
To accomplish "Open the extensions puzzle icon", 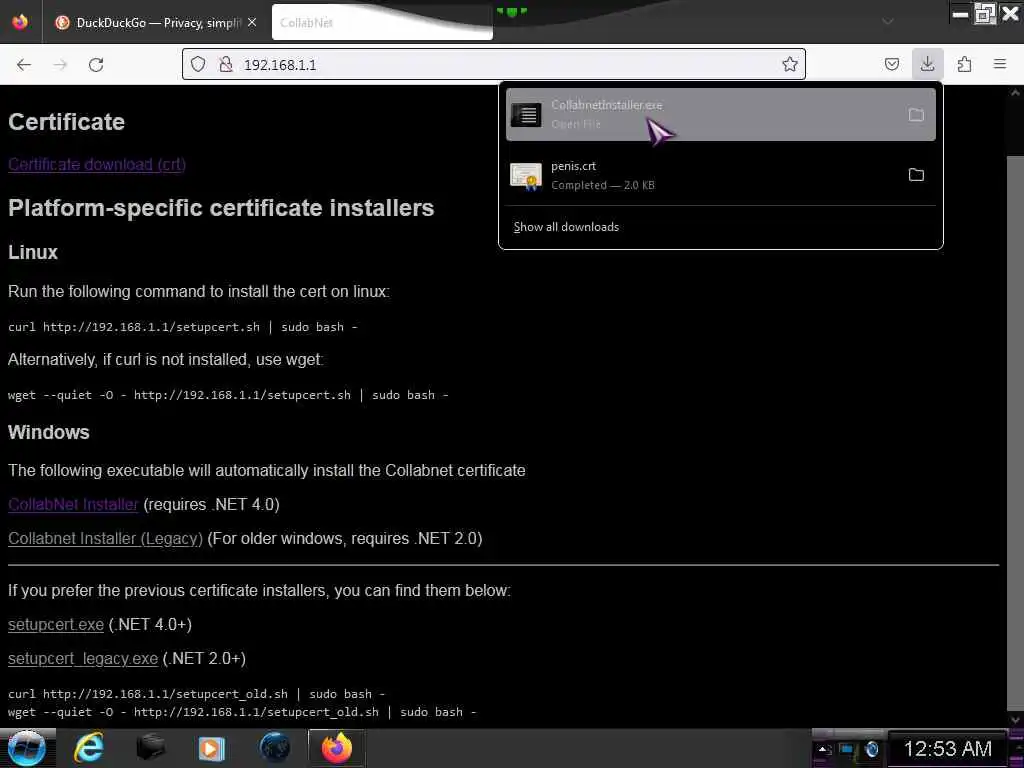I will (964, 64).
